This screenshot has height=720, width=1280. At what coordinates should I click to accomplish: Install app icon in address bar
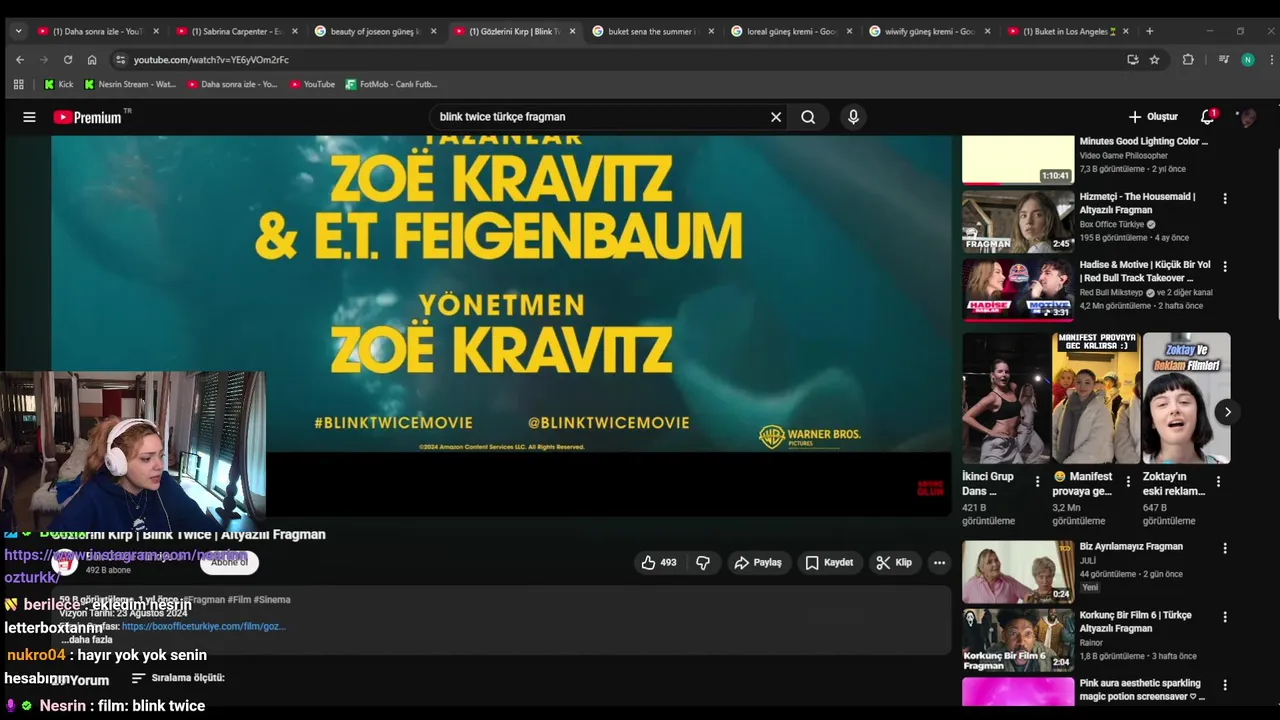click(x=1132, y=60)
